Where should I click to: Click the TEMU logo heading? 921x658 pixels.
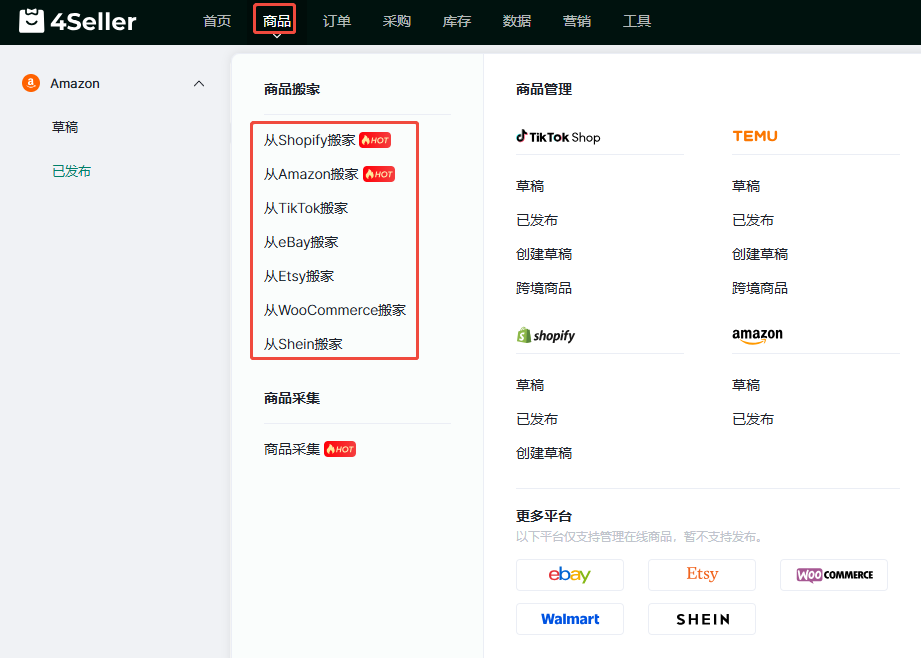tap(754, 136)
